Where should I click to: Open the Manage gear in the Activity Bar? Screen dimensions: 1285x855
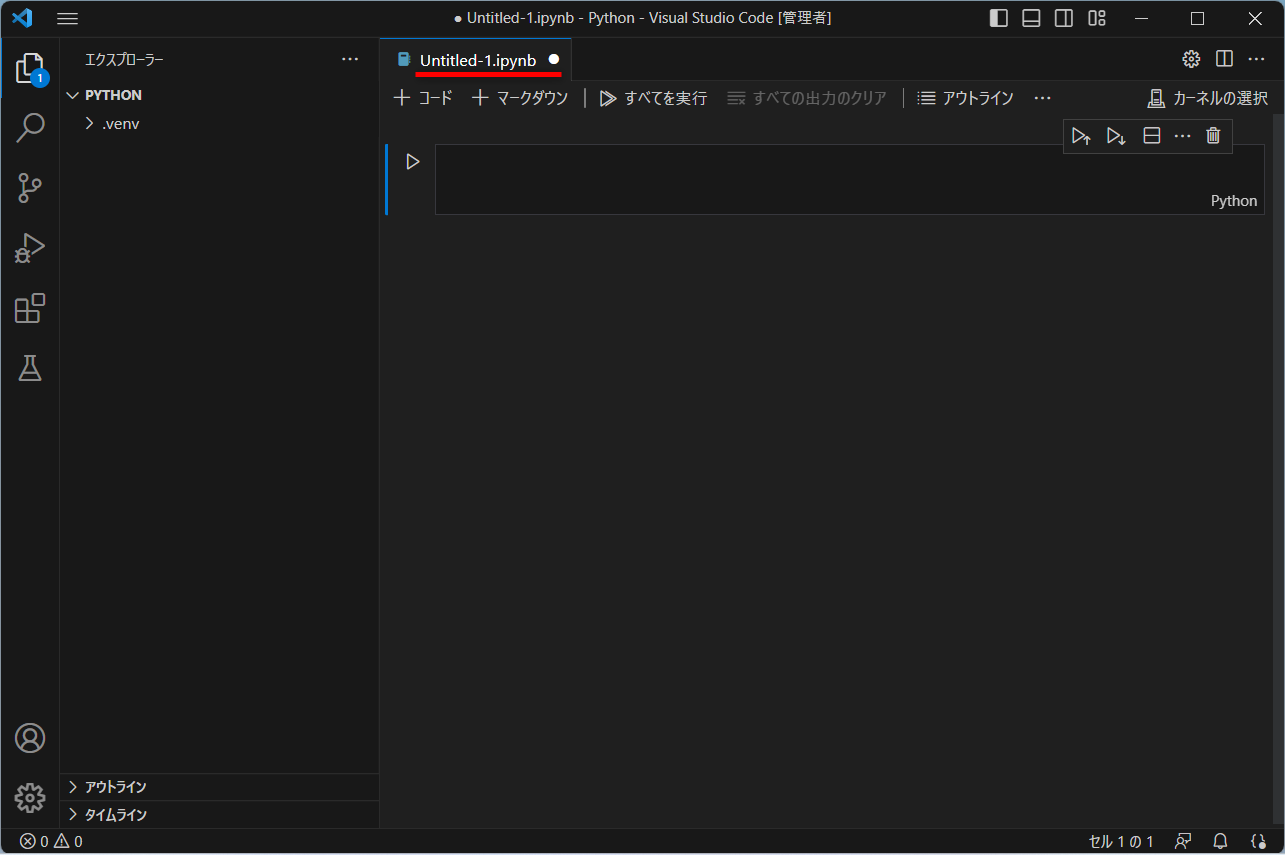pyautogui.click(x=30, y=797)
